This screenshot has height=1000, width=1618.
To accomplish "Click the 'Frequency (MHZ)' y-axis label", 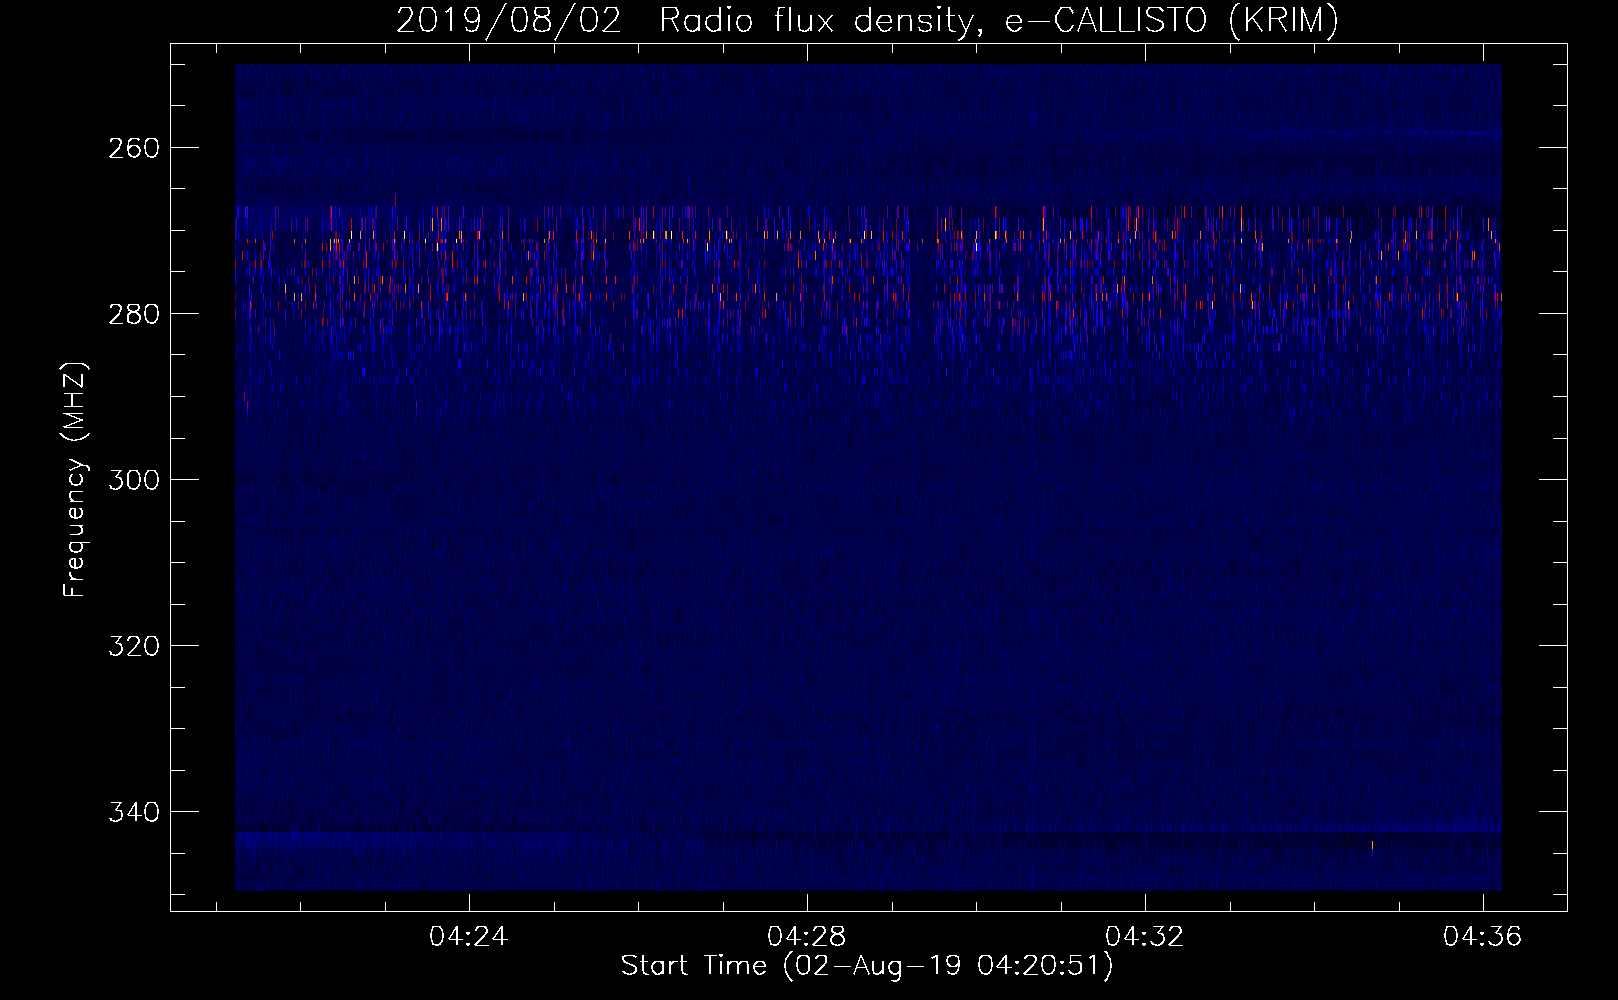I will 75,479.
